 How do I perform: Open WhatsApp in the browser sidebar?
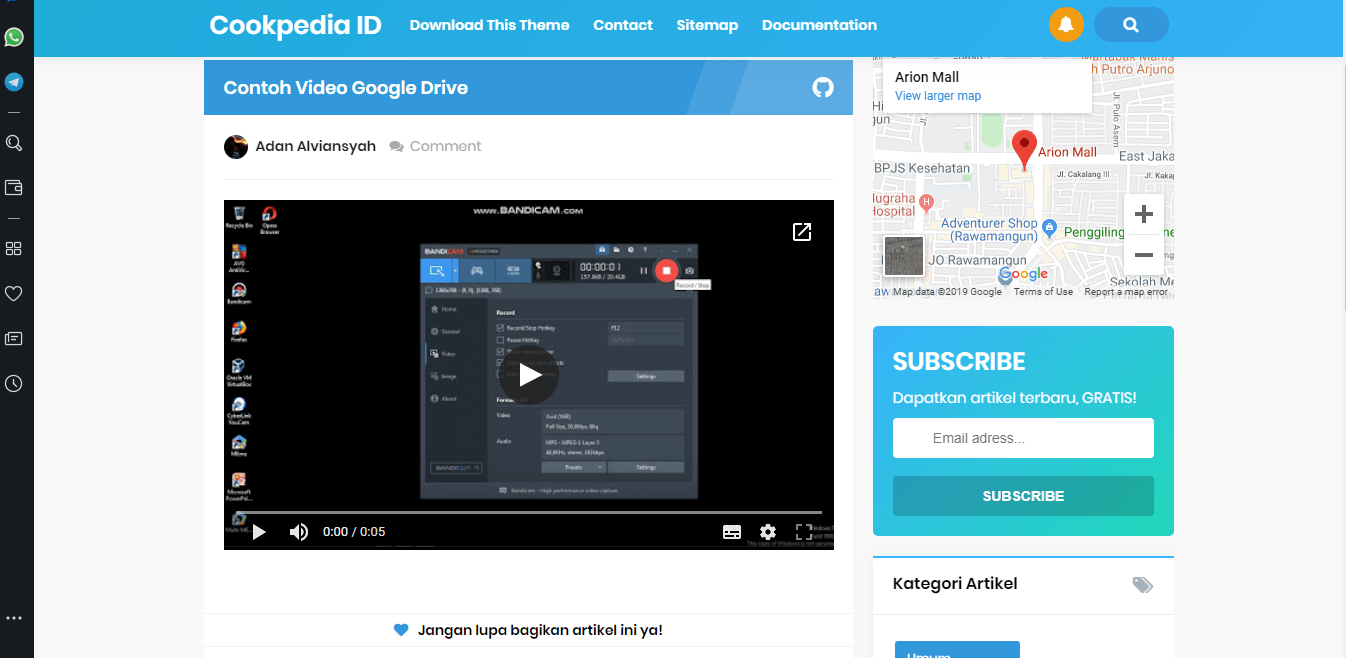pyautogui.click(x=14, y=37)
